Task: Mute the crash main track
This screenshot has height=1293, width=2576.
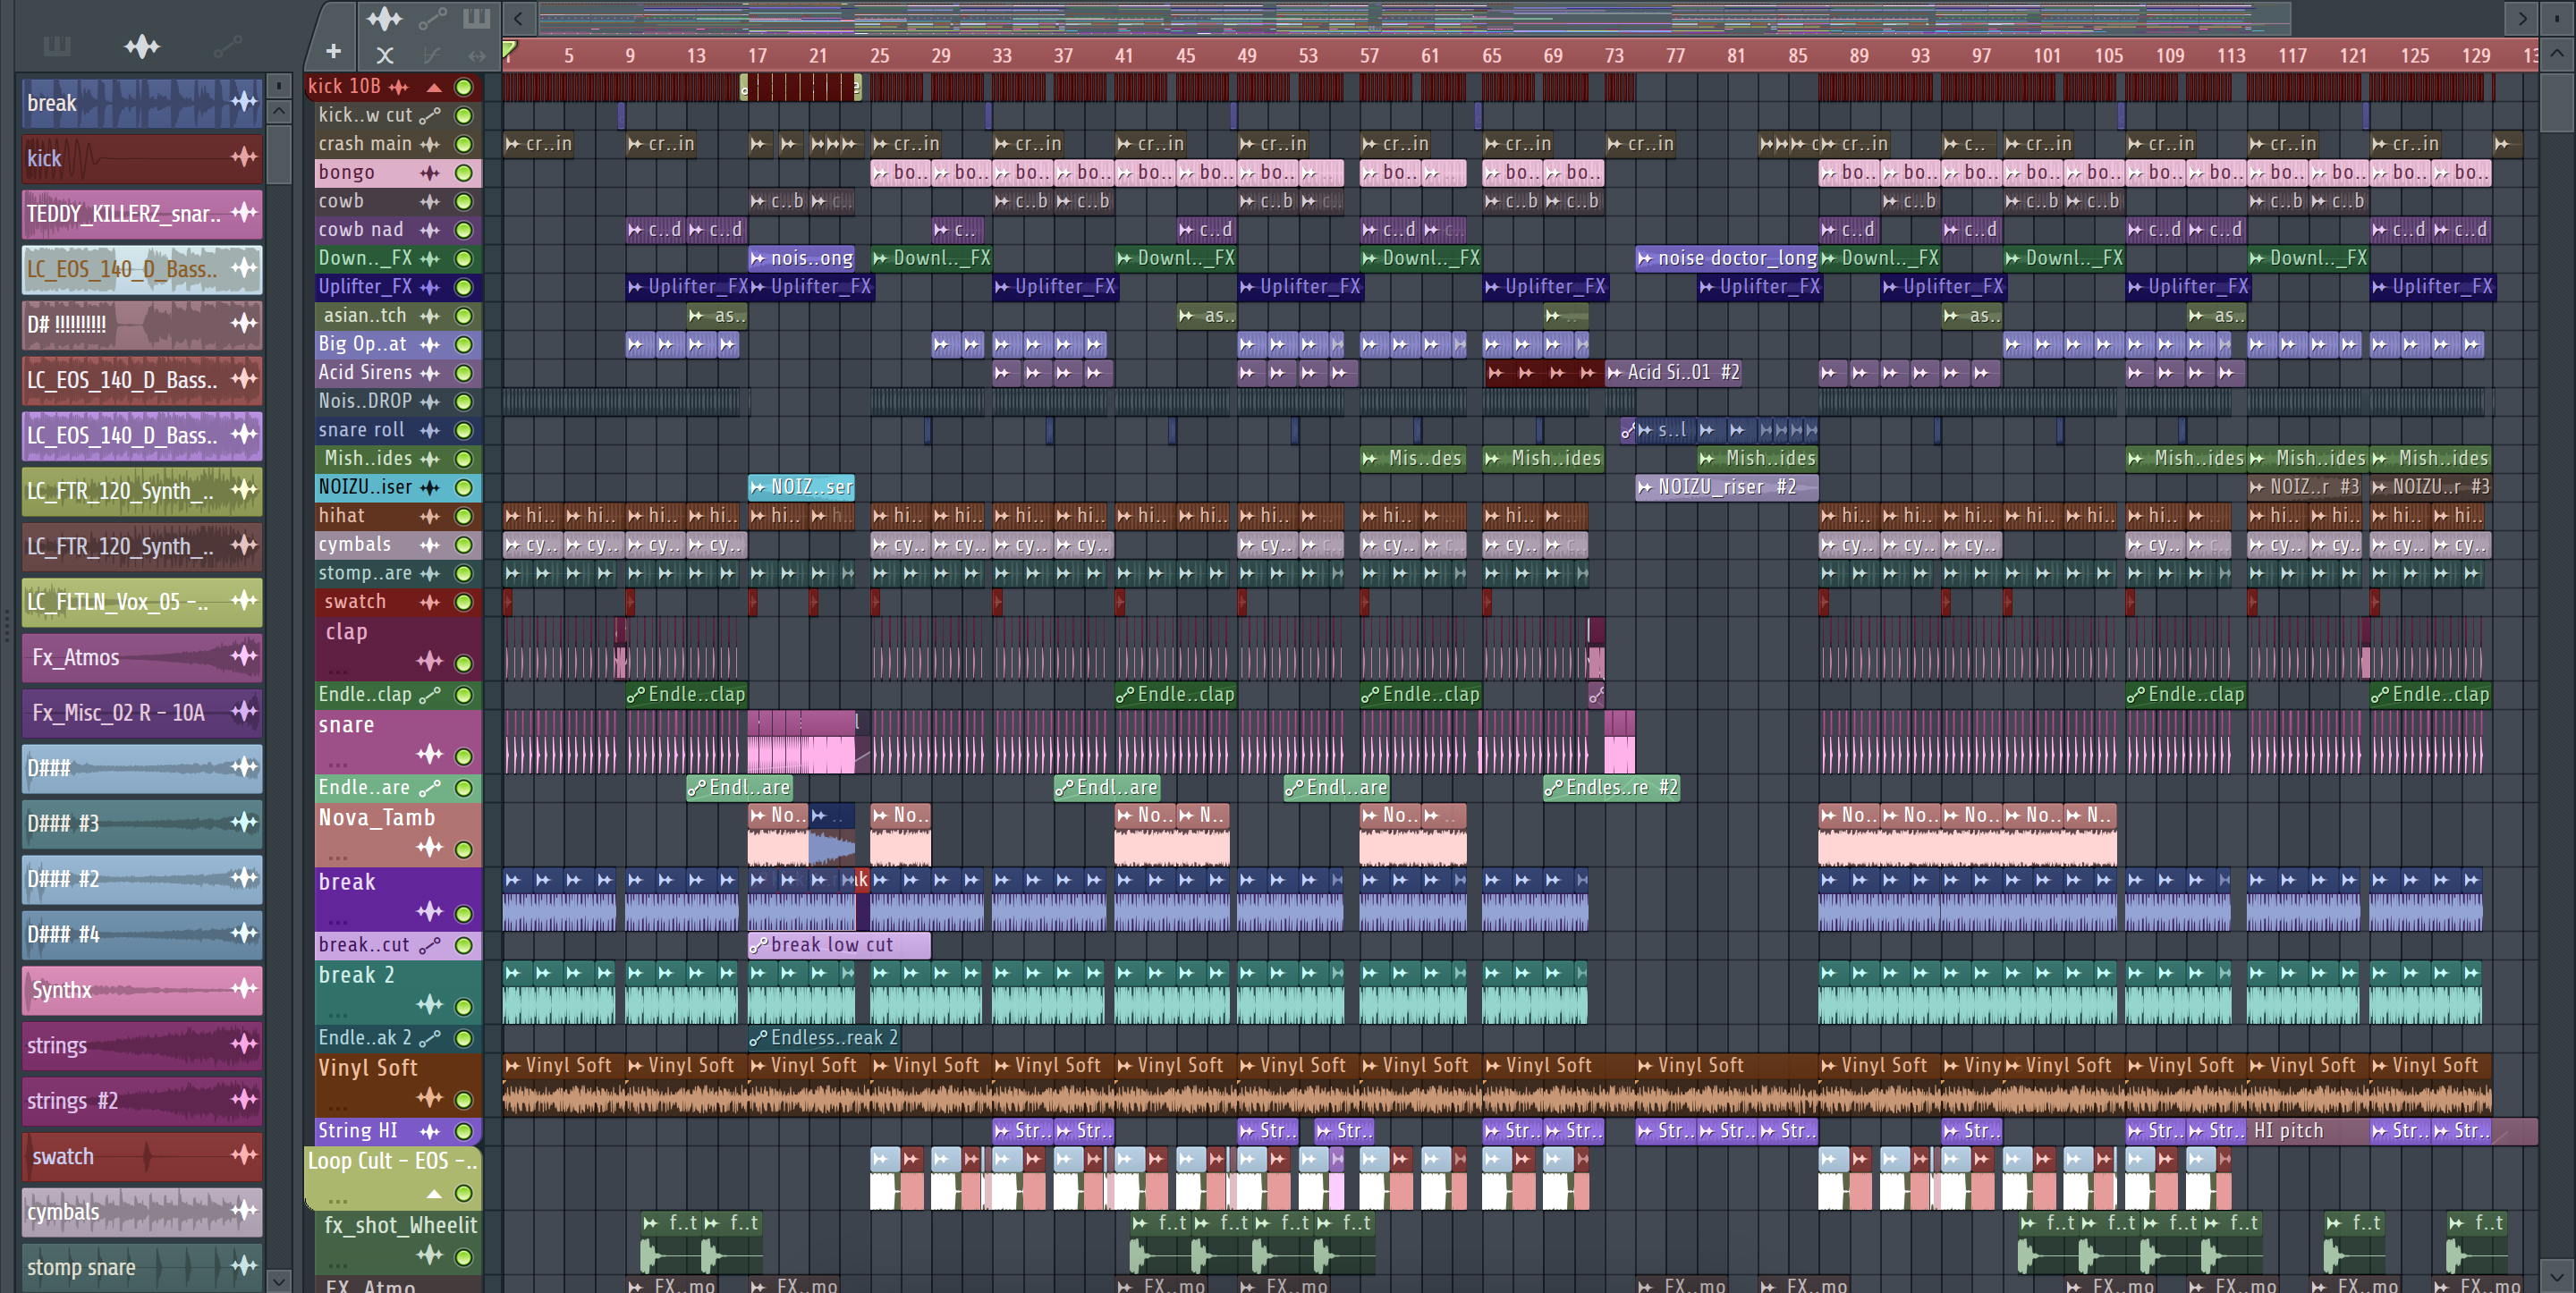Action: 464,144
